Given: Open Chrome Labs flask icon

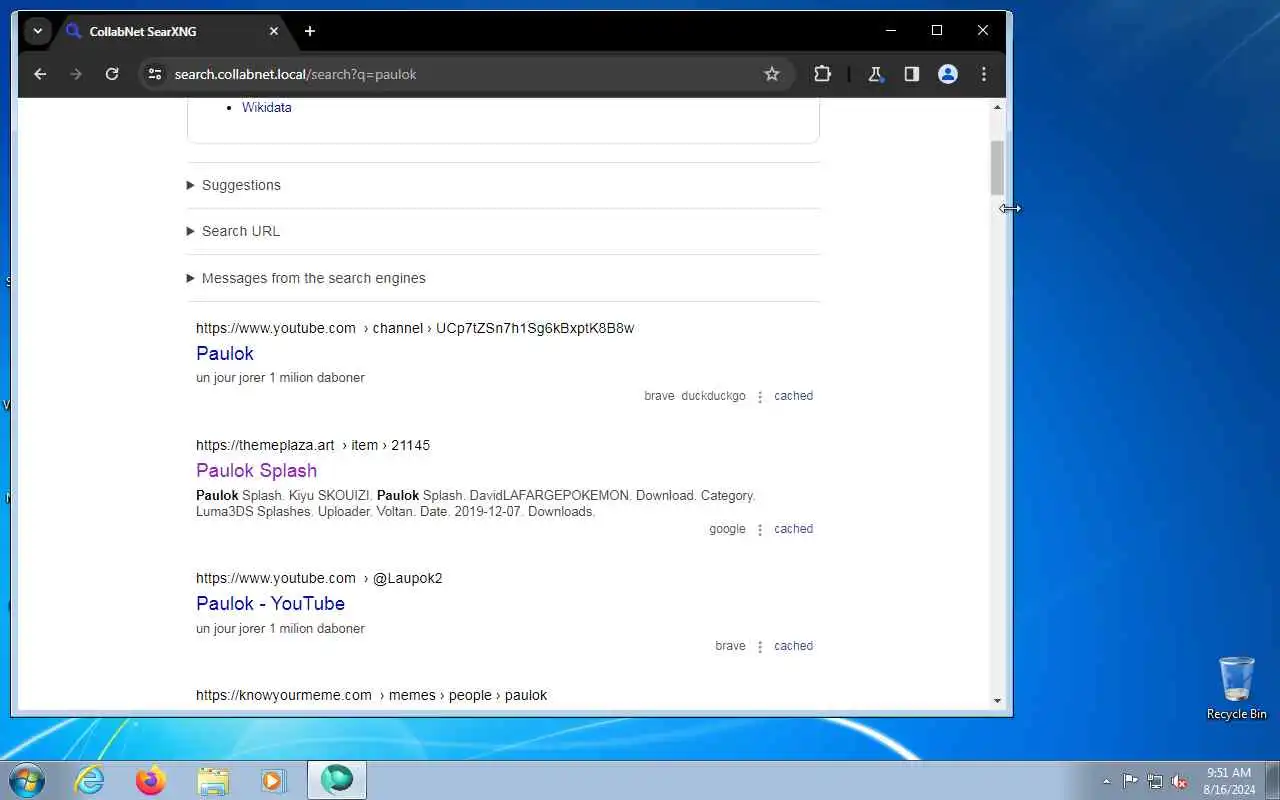Looking at the screenshot, I should coord(875,74).
